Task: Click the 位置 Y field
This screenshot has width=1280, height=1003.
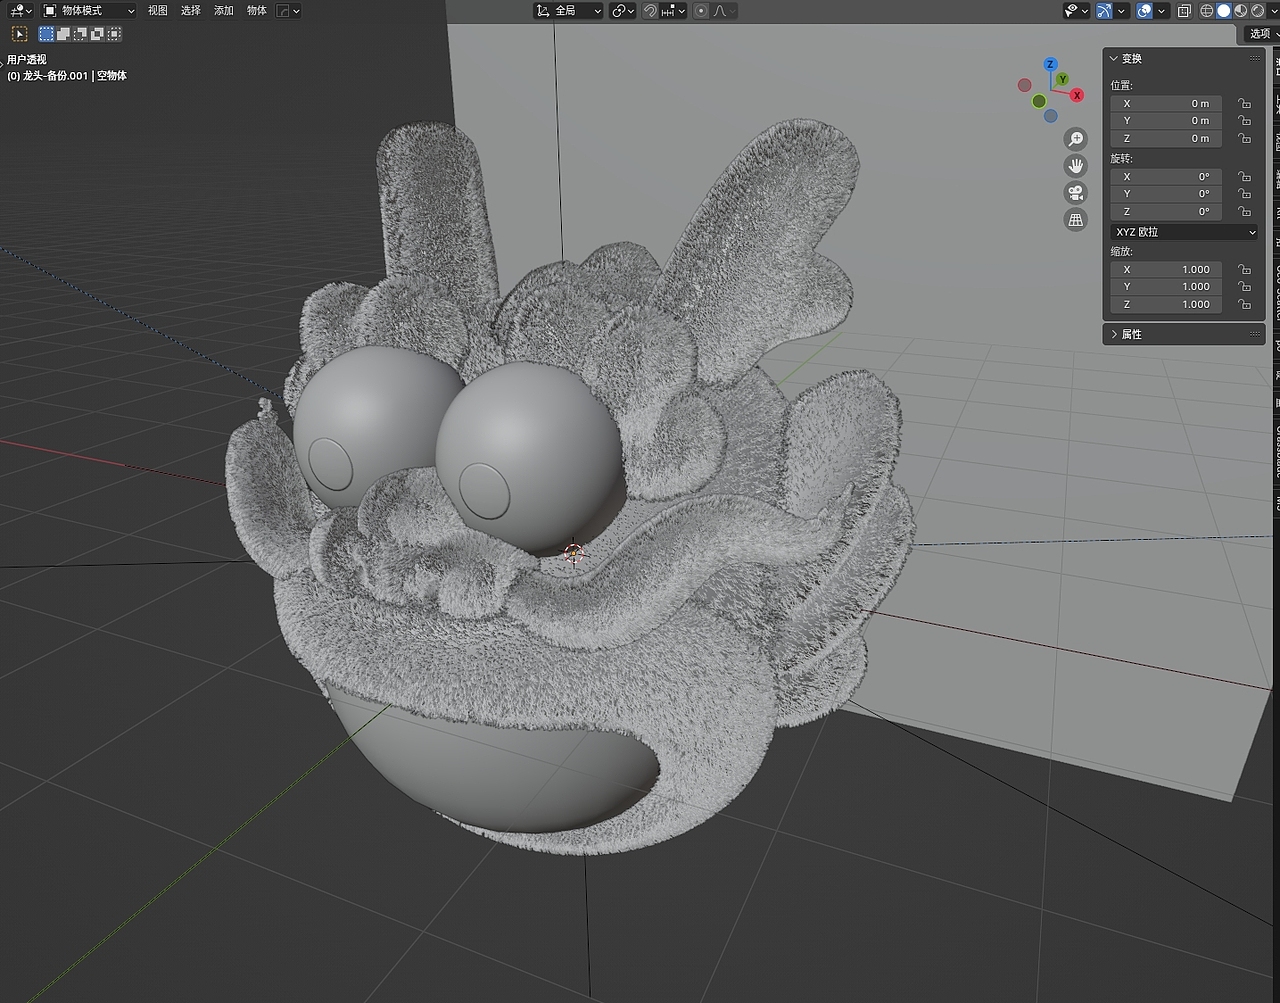Action: [1166, 121]
